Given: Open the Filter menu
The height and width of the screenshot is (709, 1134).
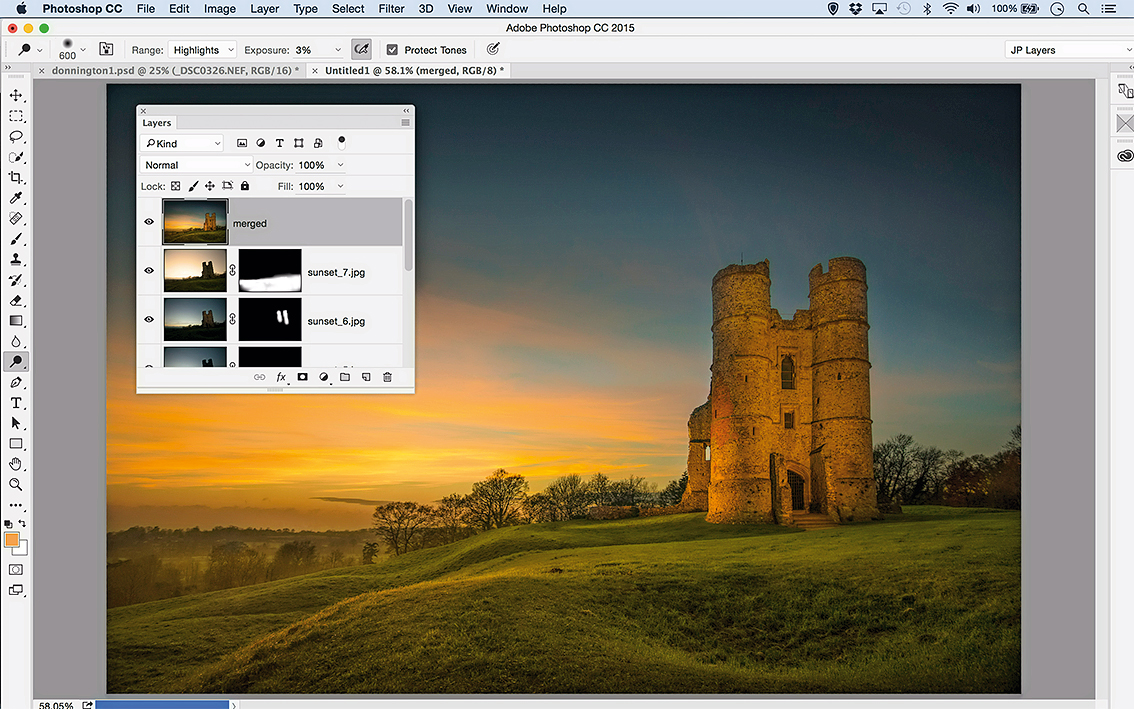Looking at the screenshot, I should click(x=391, y=9).
